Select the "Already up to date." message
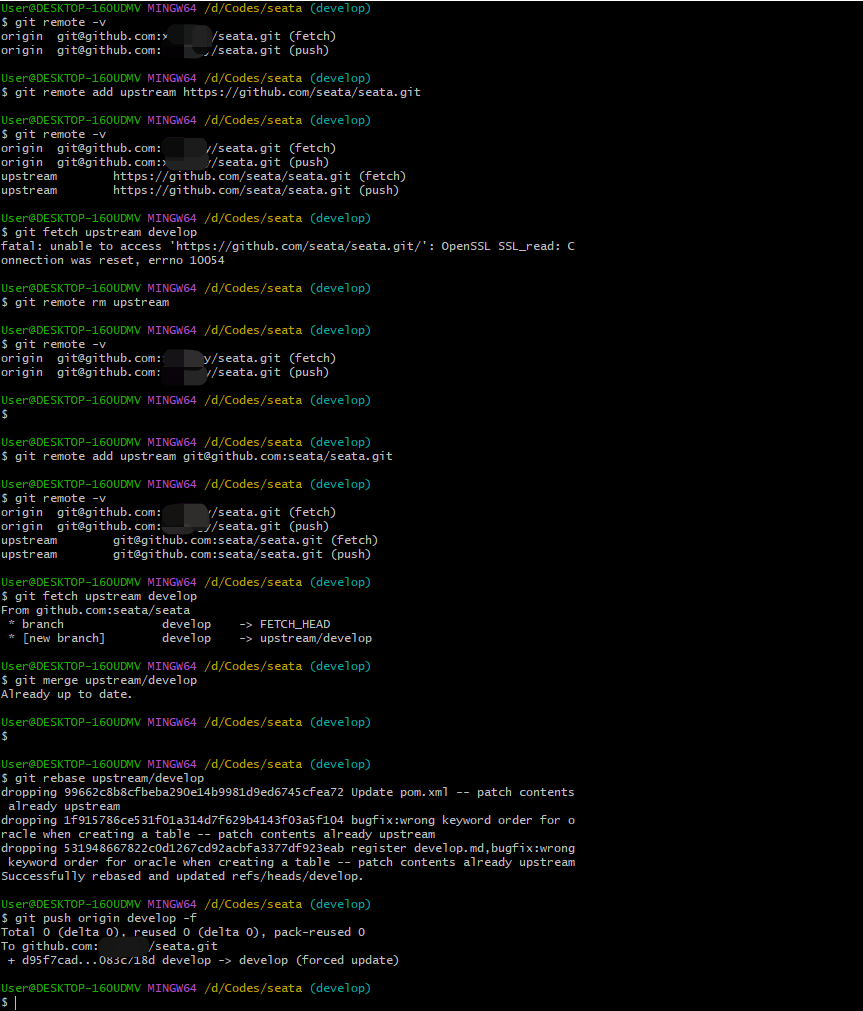Screen dimensions: 863x1011 pyautogui.click(x=70, y=693)
